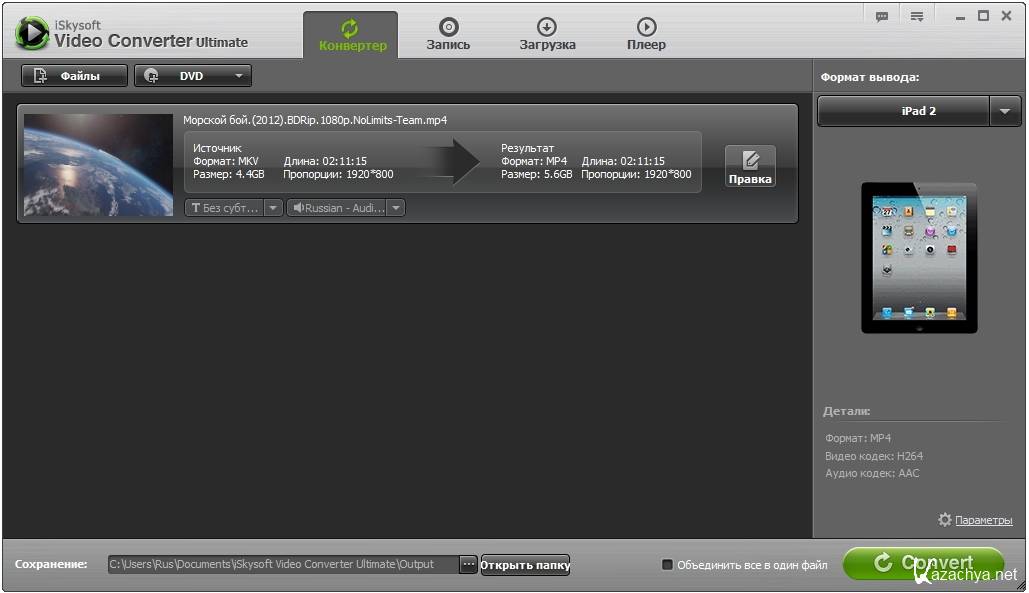
Task: Enable Объединить все в один файл checkbox
Action: (x=667, y=565)
